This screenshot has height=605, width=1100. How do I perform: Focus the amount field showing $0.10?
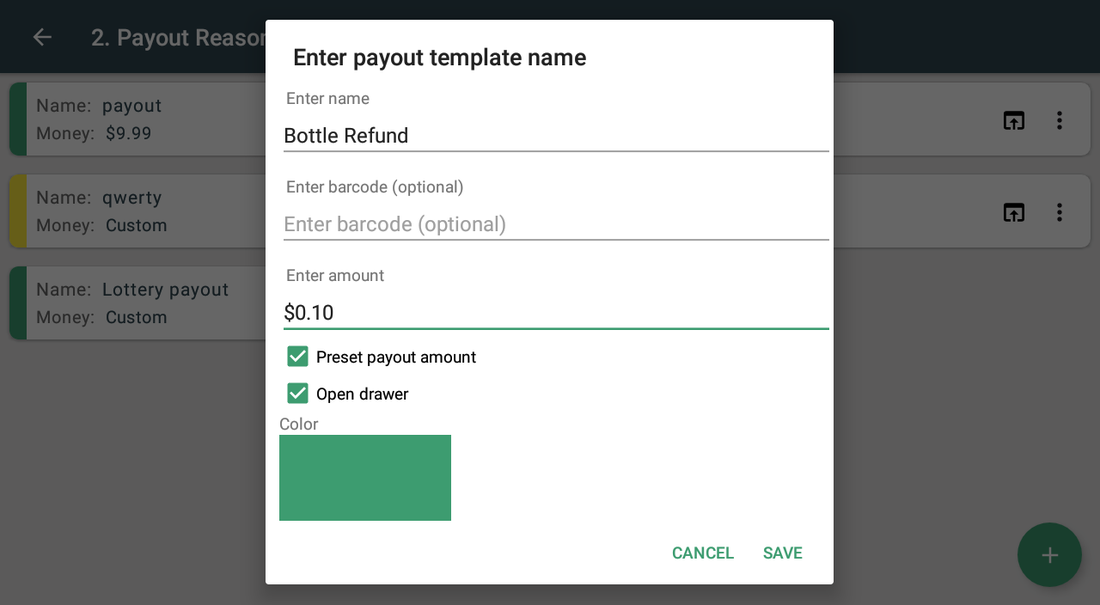click(556, 312)
